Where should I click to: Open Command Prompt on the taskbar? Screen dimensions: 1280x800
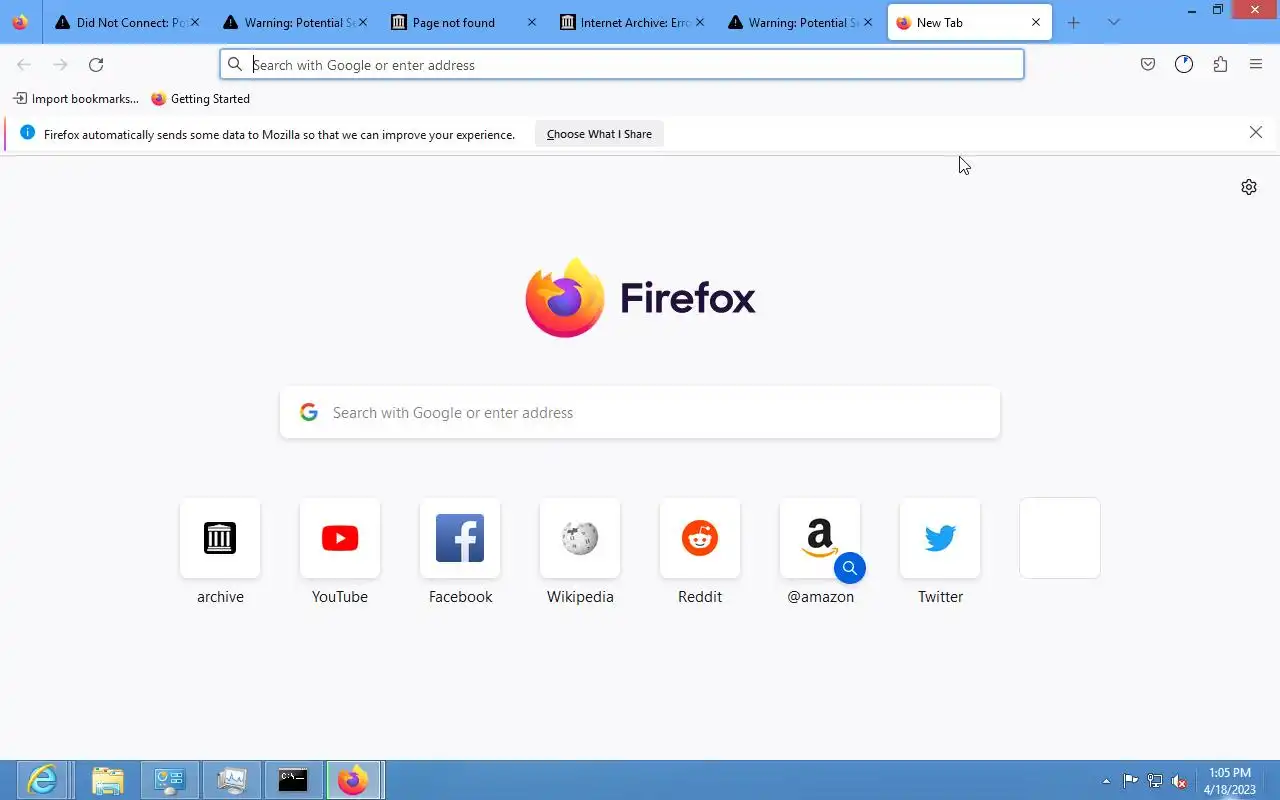(293, 780)
